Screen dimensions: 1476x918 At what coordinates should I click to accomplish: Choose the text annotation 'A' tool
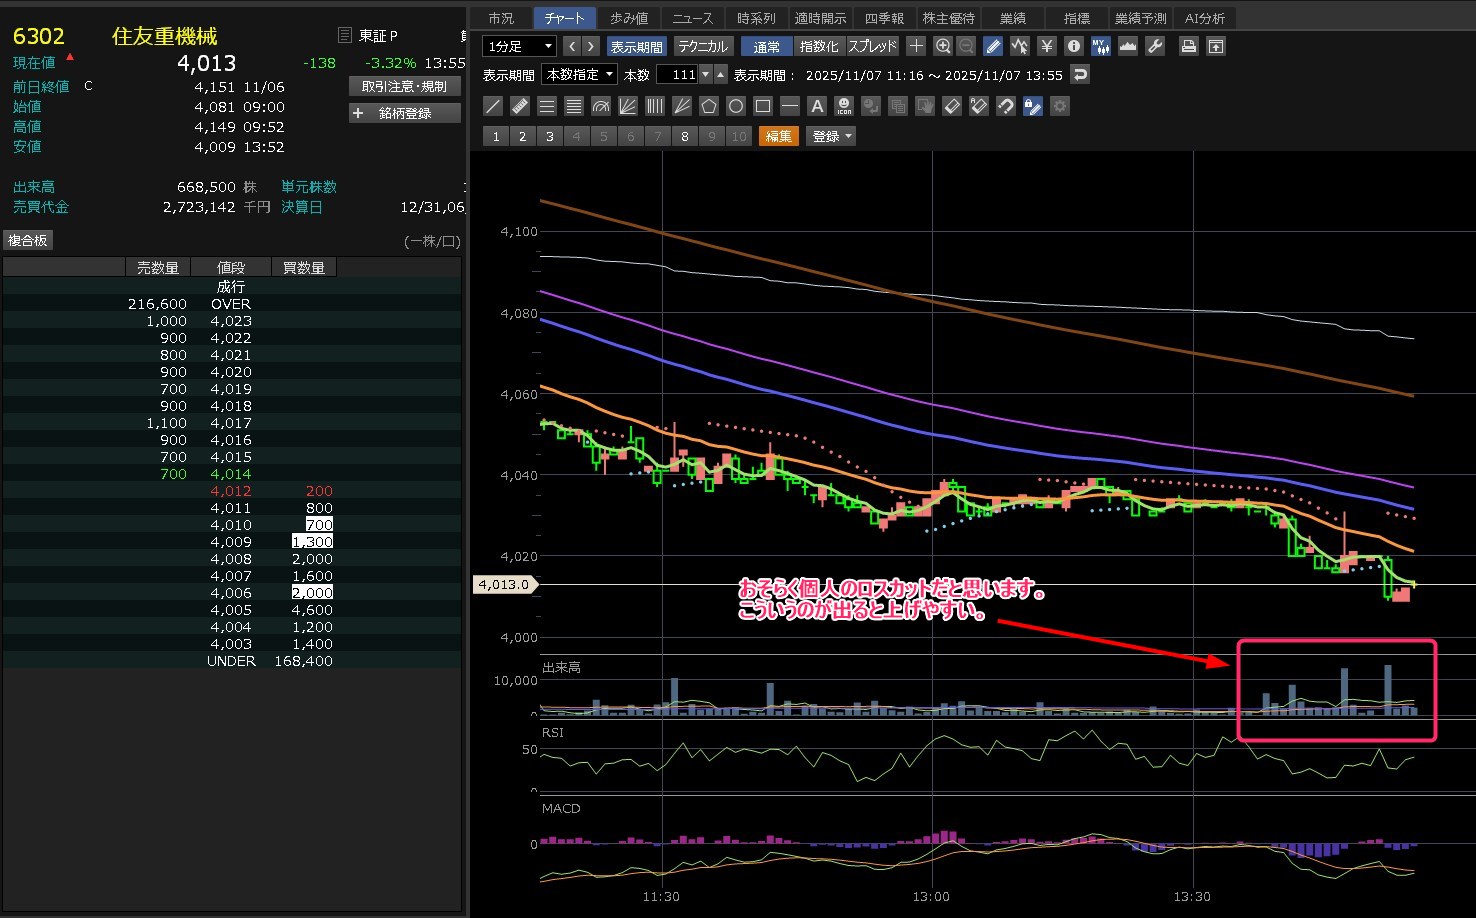click(817, 106)
